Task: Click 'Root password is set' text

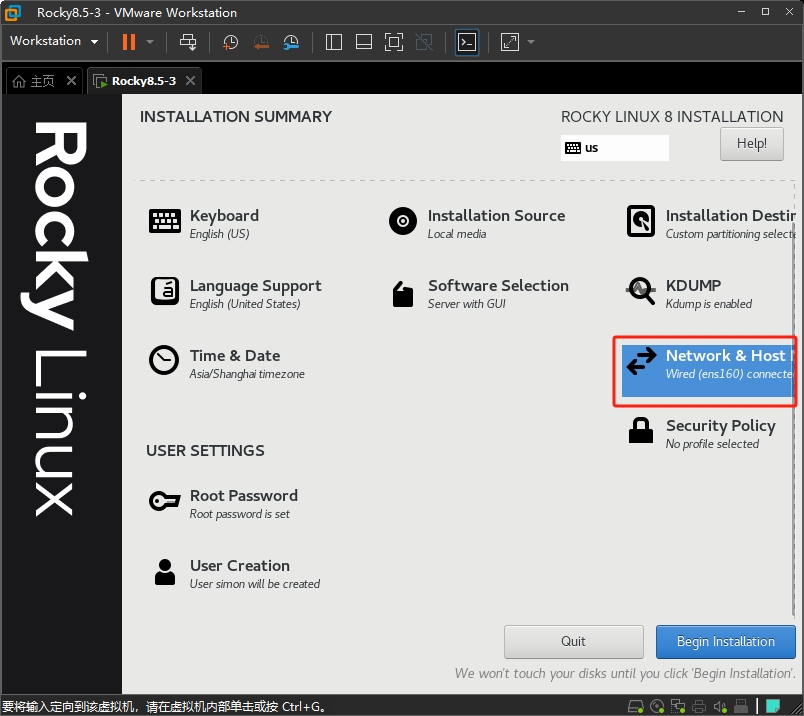Action: coord(239,514)
